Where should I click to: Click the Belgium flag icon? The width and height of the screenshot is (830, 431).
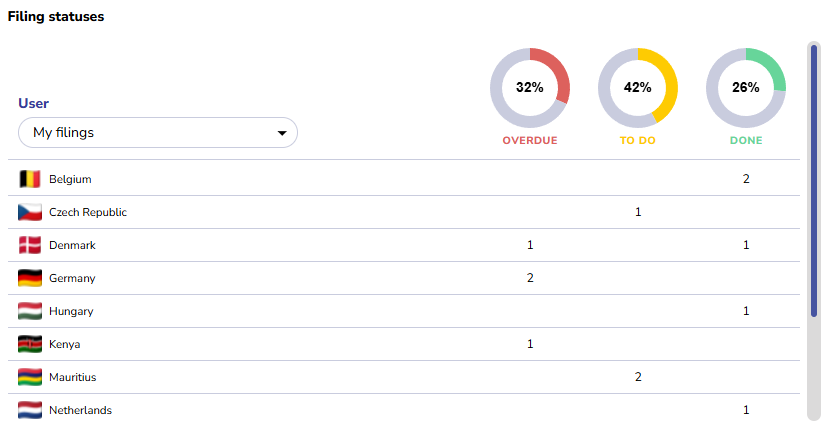[30, 179]
